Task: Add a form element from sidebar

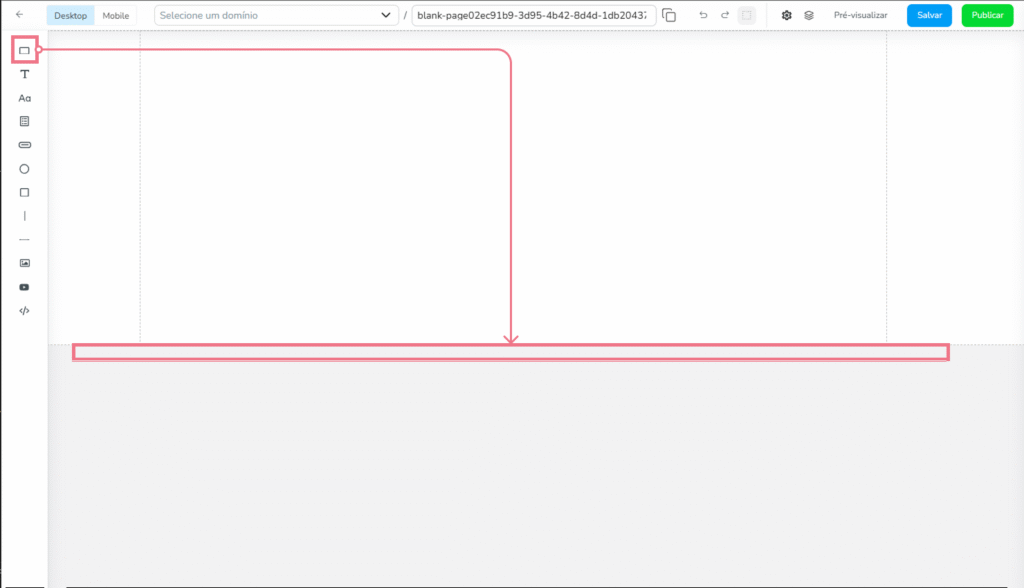Action: point(24,121)
